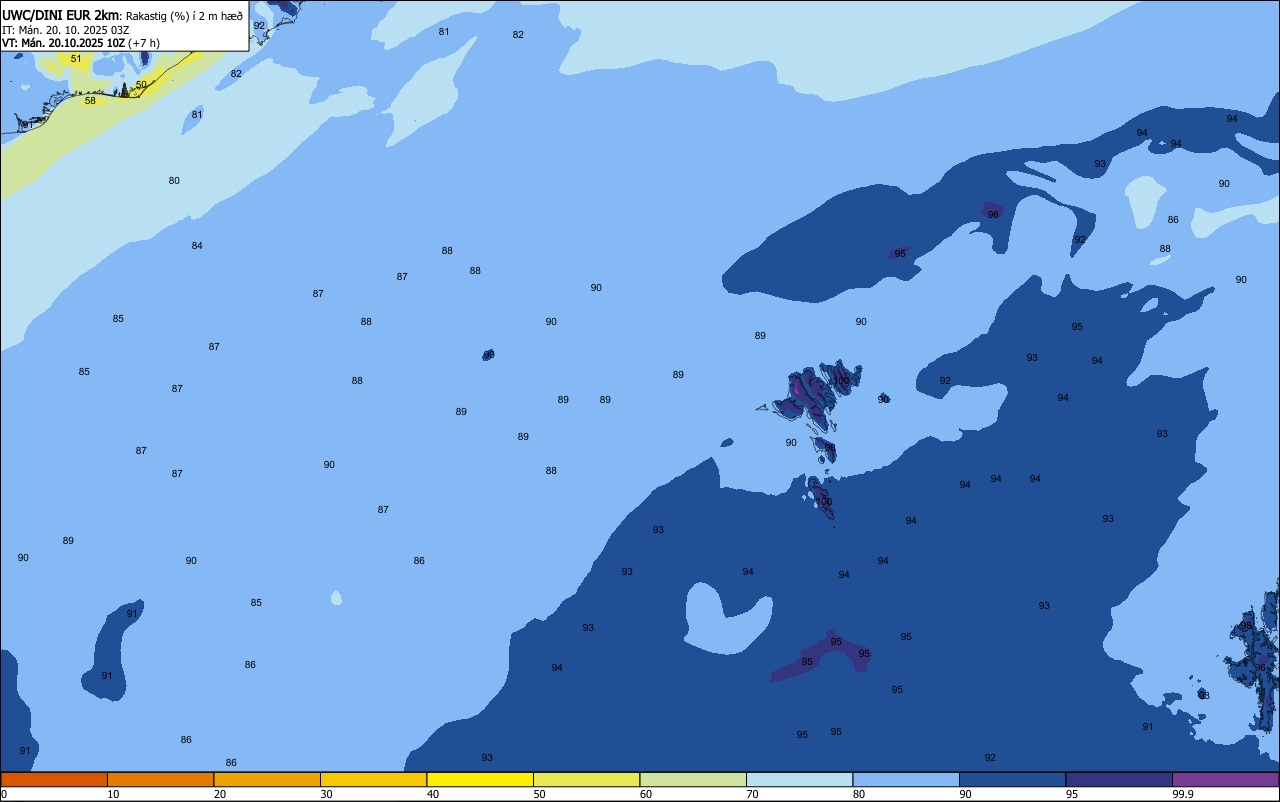Click the 10–20 orange legend segment
1280x802 pixels.
coord(160,779)
